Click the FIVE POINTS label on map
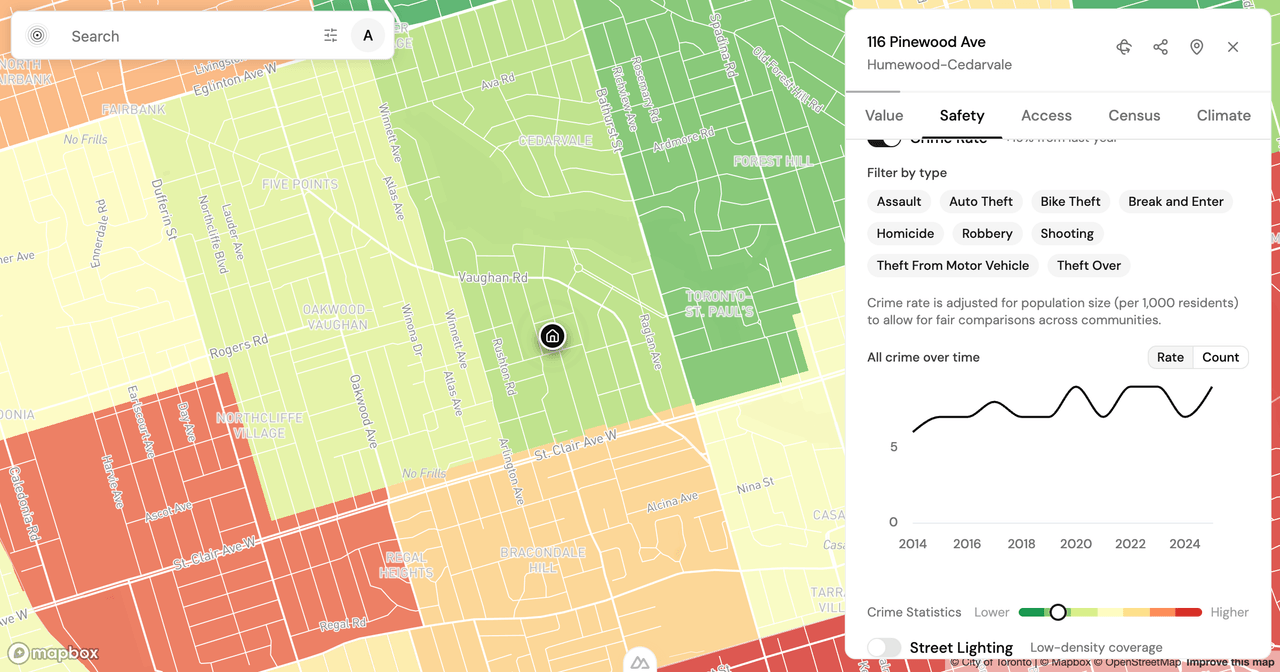The image size is (1280, 672). coord(300,185)
